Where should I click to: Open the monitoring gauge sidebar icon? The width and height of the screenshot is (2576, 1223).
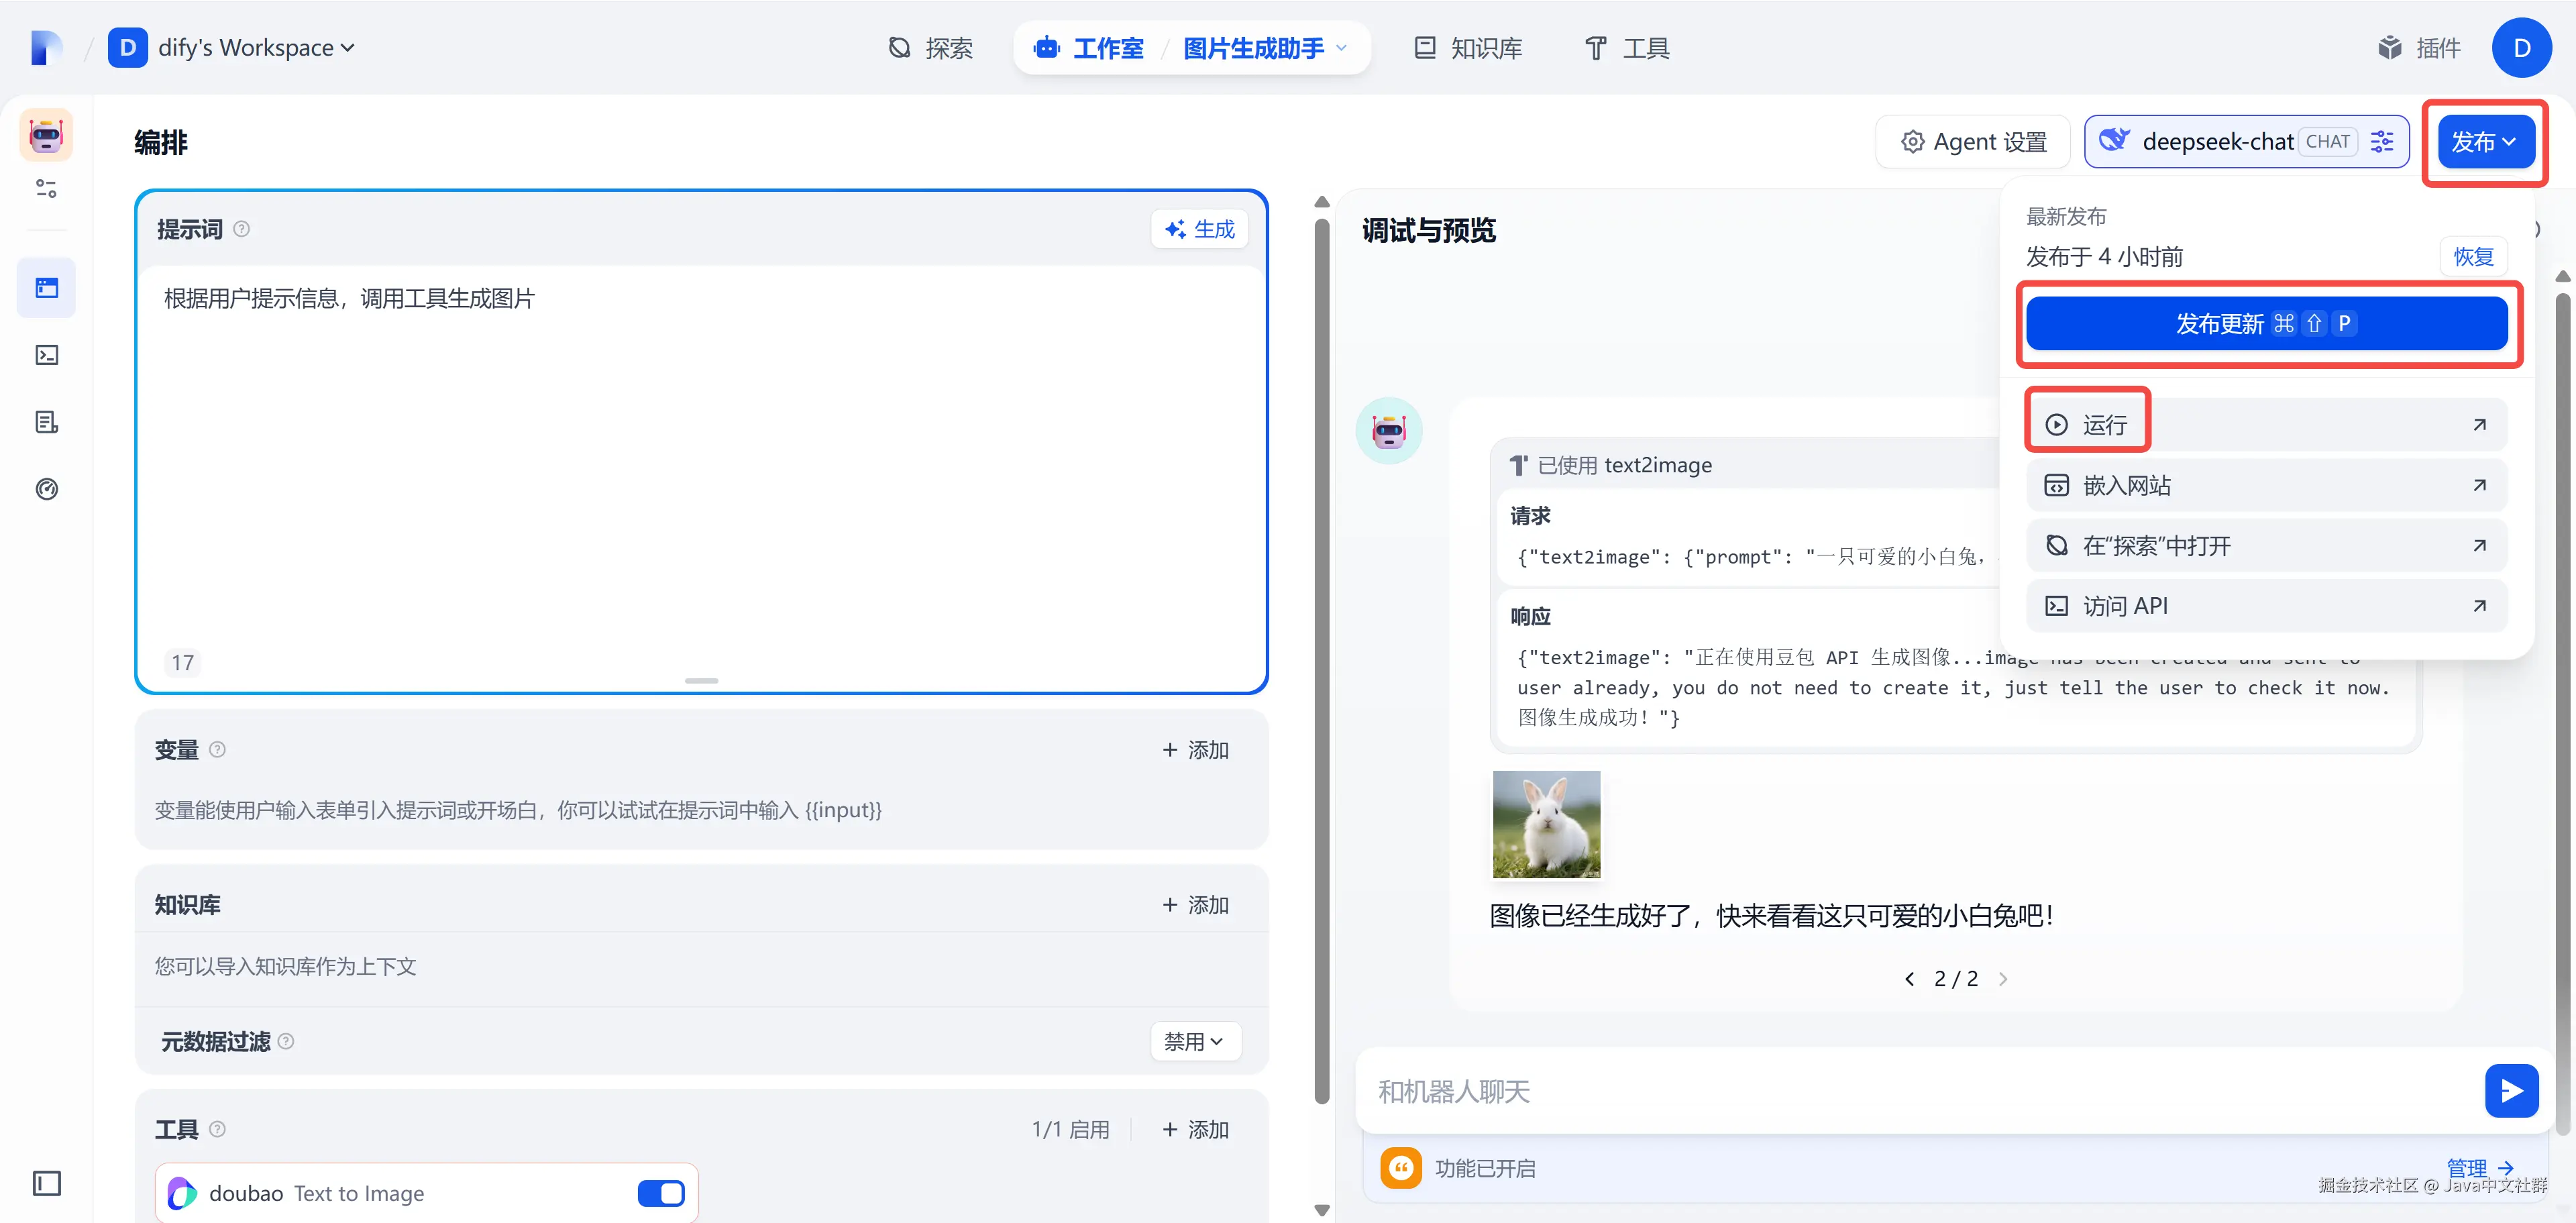(47, 489)
